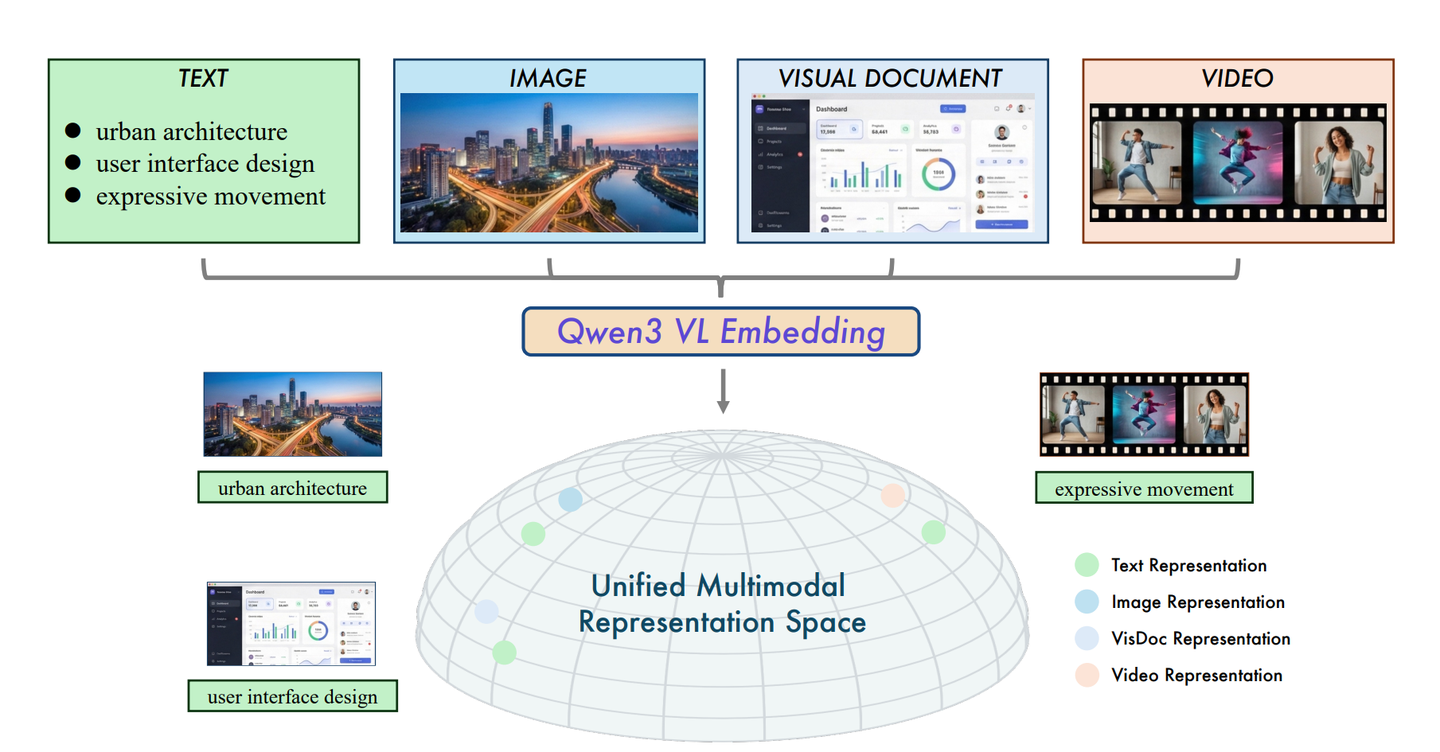The width and height of the screenshot is (1440, 752).
Task: Select the pale blue VisDoc dot on the dome
Action: click(x=487, y=612)
